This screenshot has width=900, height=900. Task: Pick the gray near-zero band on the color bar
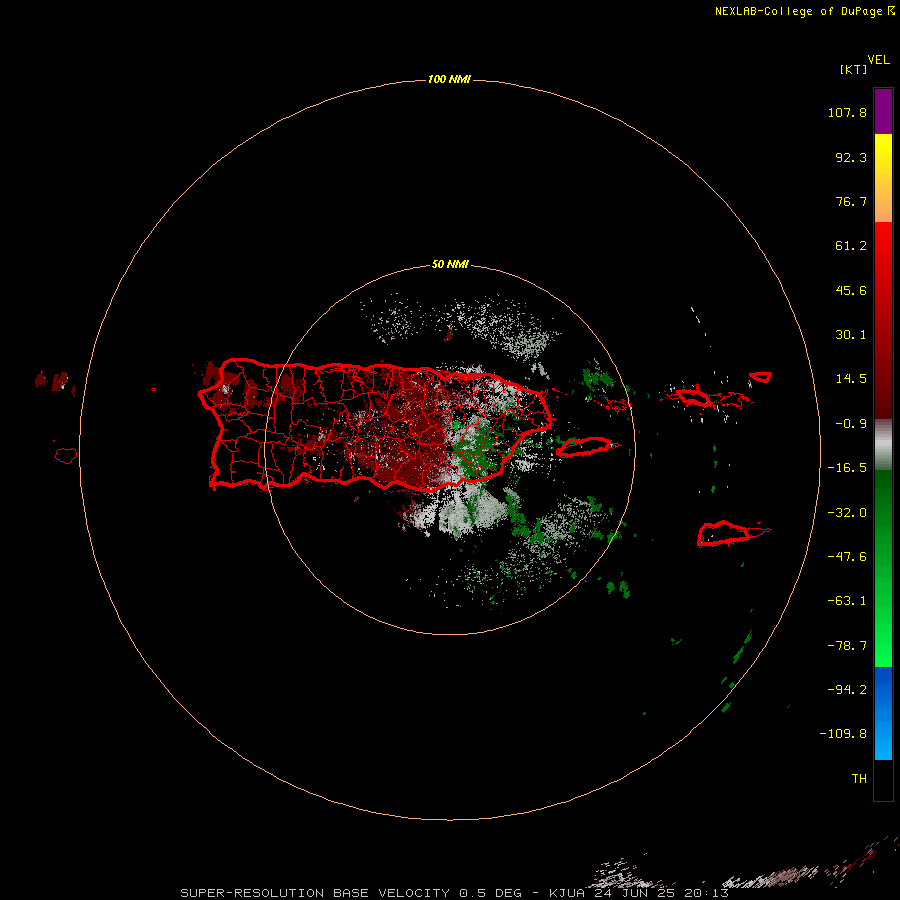(883, 445)
